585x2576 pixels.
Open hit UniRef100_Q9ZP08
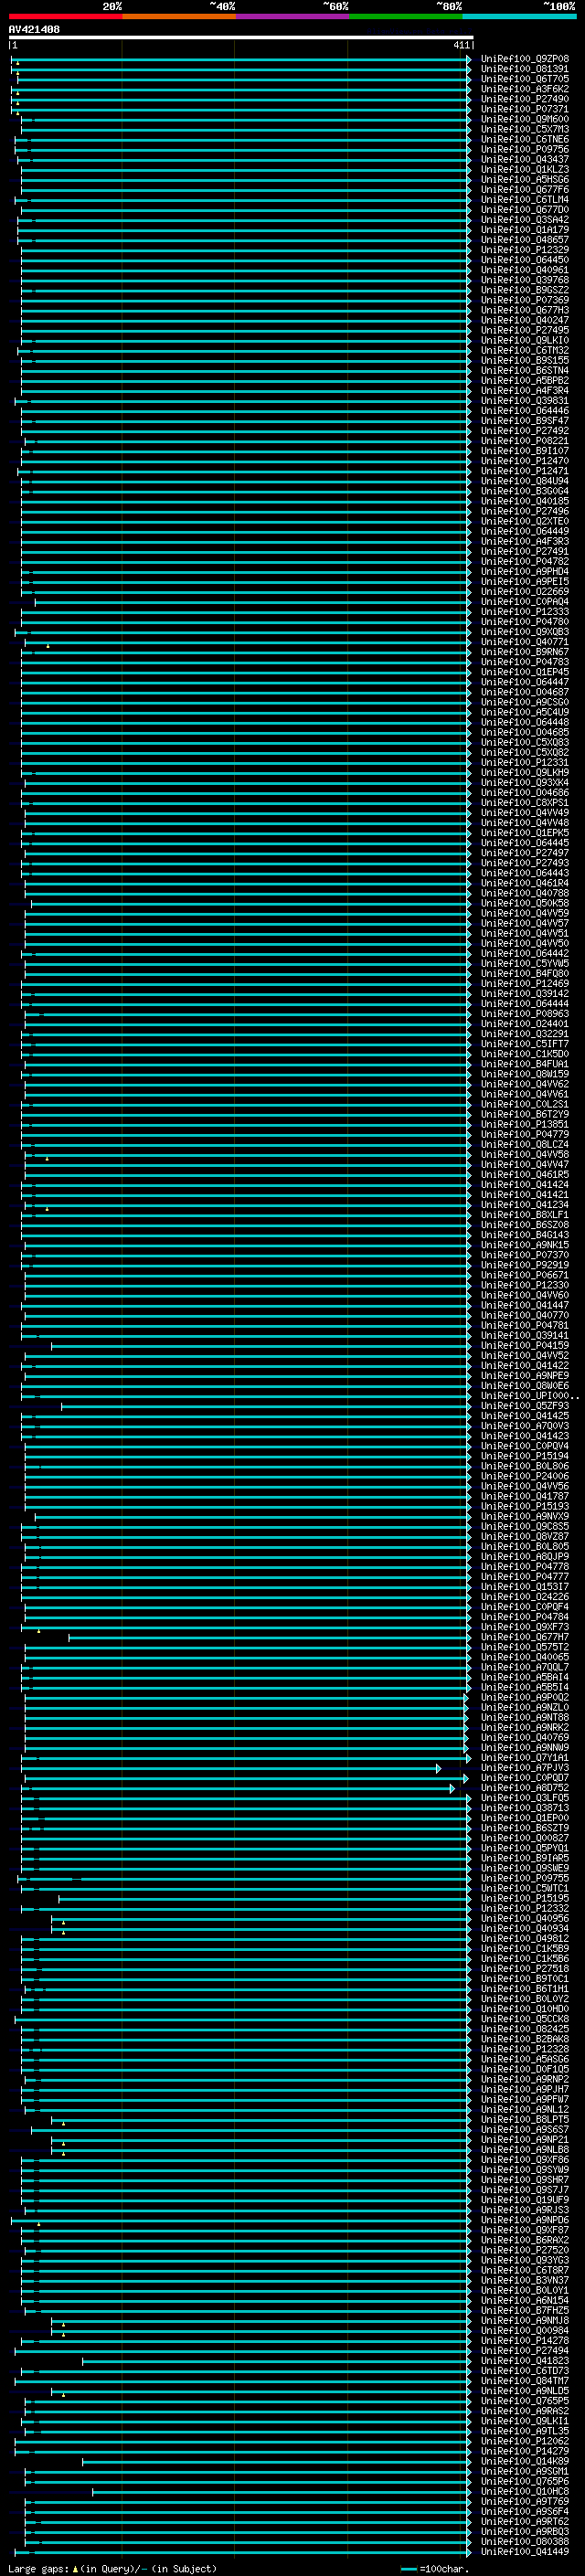tap(524, 59)
